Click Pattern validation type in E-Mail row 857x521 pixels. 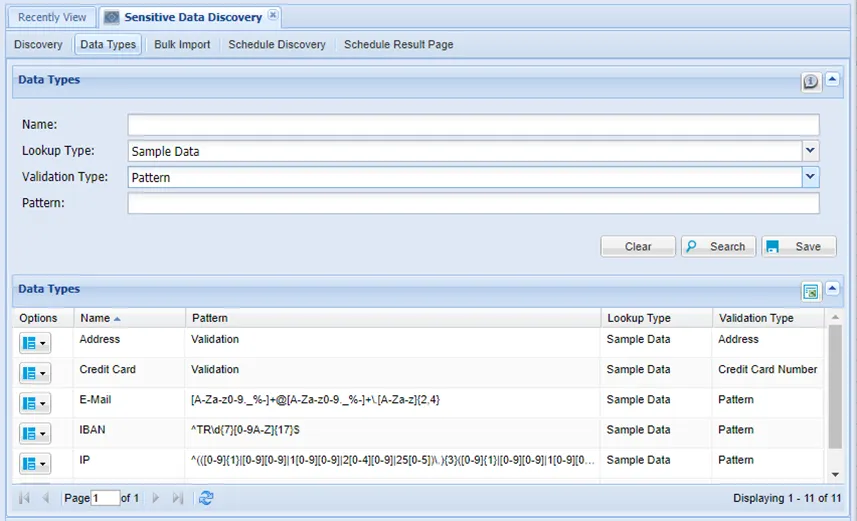[x=736, y=399]
